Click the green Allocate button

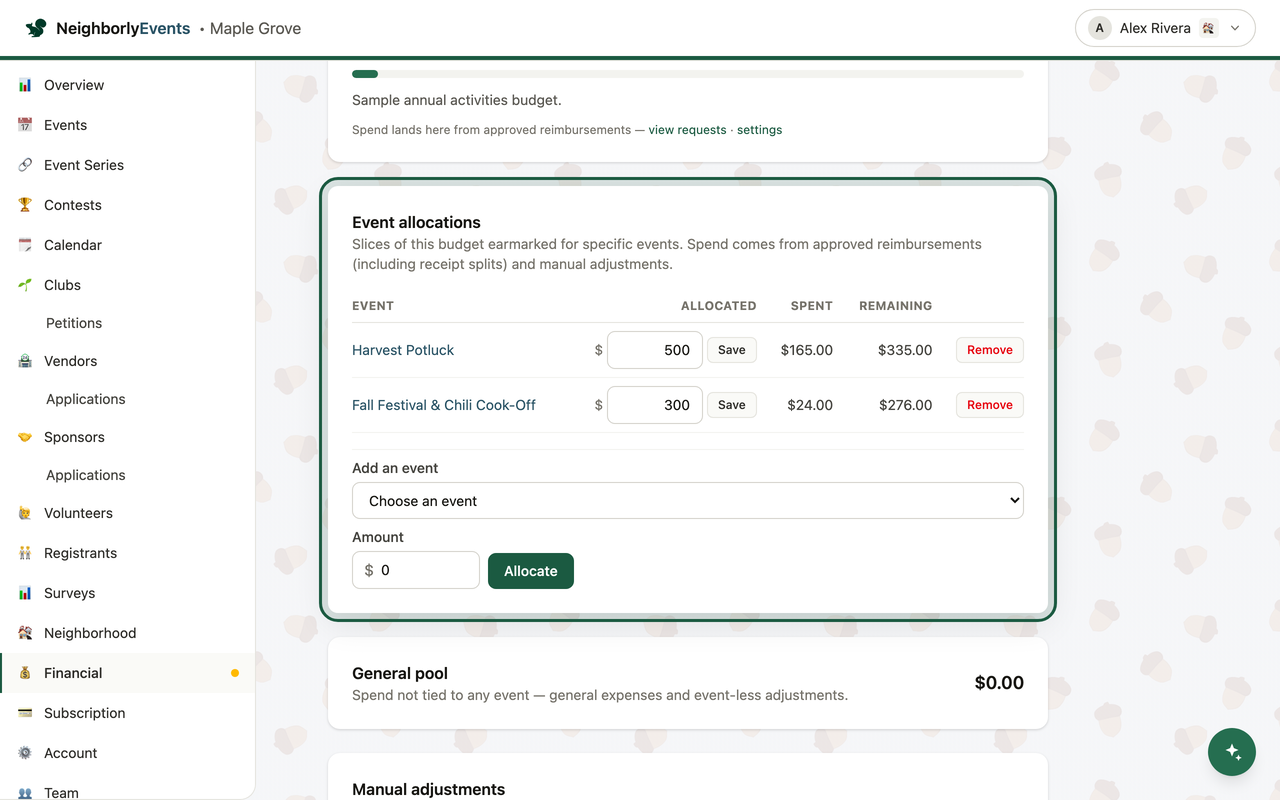pyautogui.click(x=531, y=571)
